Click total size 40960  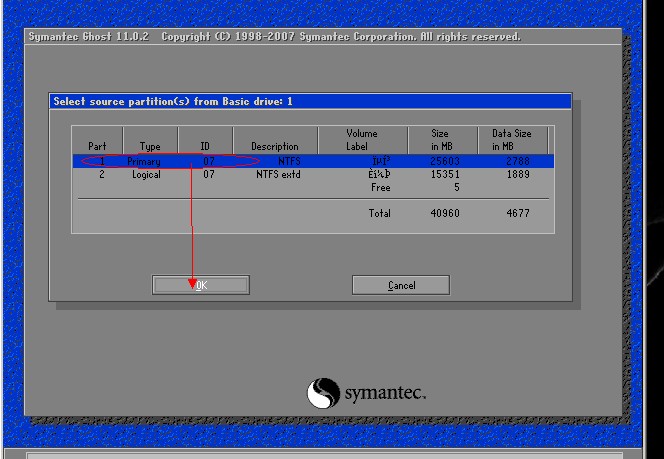click(445, 213)
